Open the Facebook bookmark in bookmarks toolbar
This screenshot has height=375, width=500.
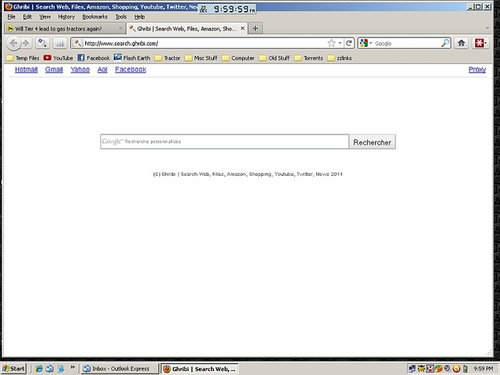point(93,58)
